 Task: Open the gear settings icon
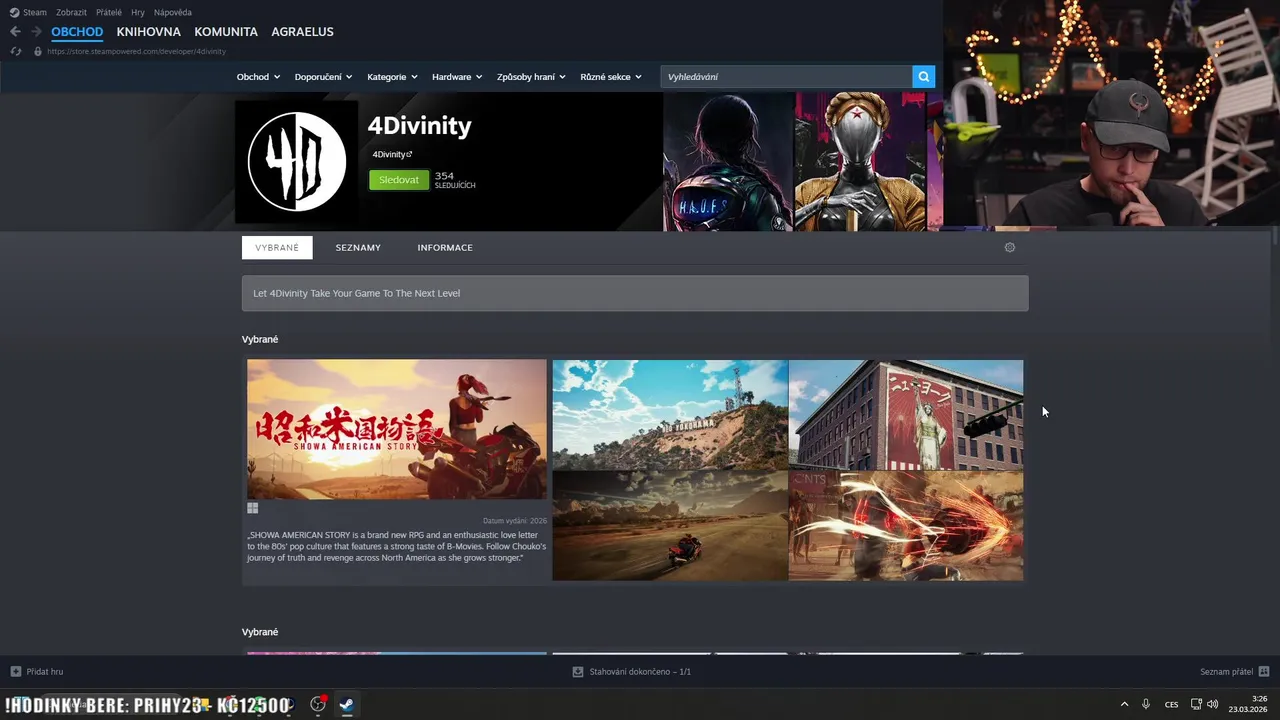1010,248
